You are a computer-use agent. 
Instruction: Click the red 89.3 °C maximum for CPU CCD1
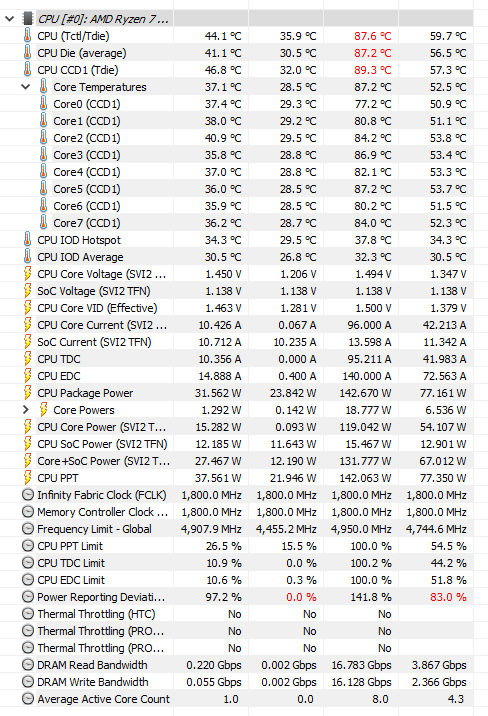(373, 70)
